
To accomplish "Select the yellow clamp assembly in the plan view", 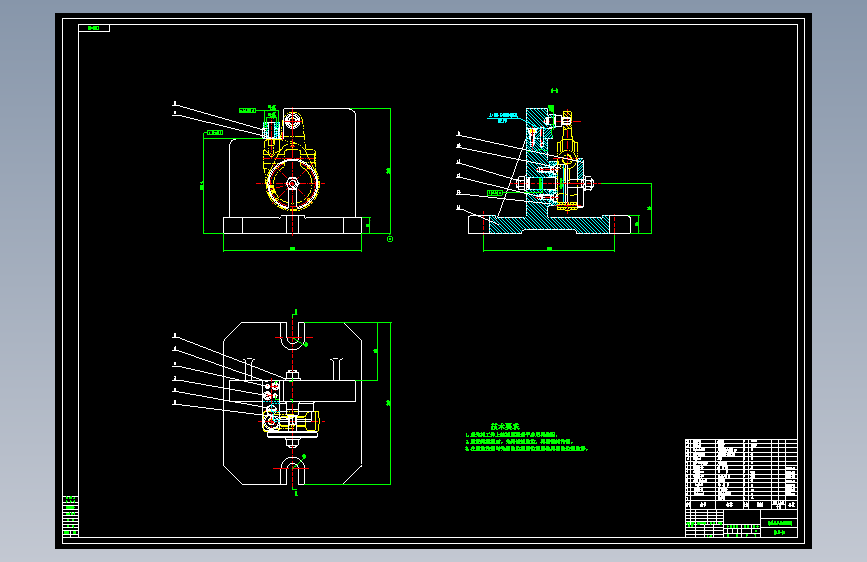I will 291,422.
